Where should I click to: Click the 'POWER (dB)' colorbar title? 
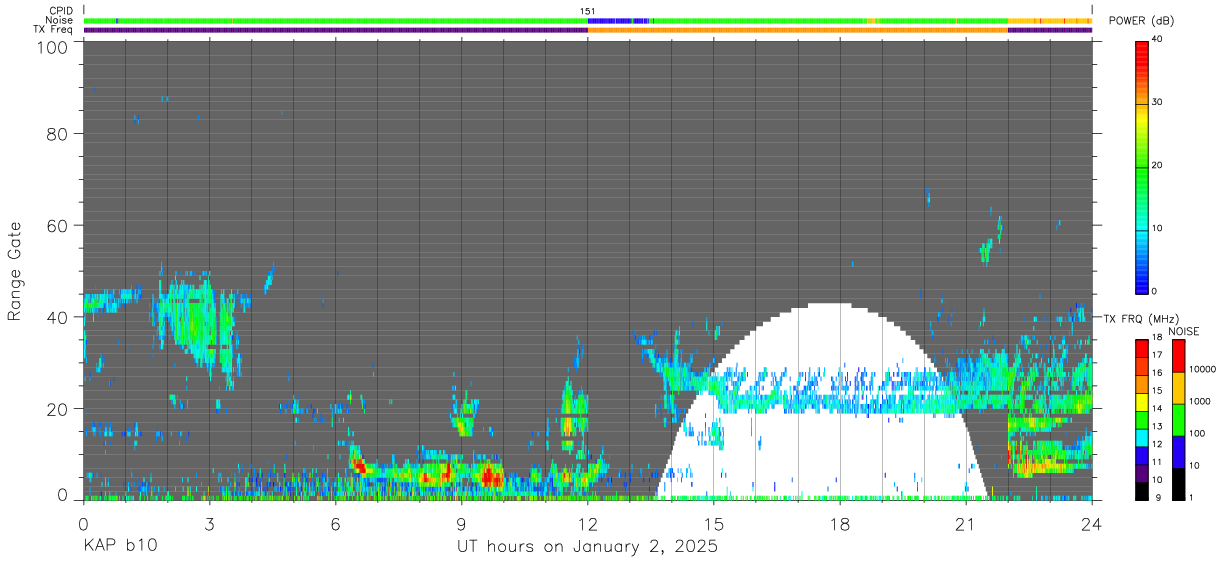[x=1141, y=20]
